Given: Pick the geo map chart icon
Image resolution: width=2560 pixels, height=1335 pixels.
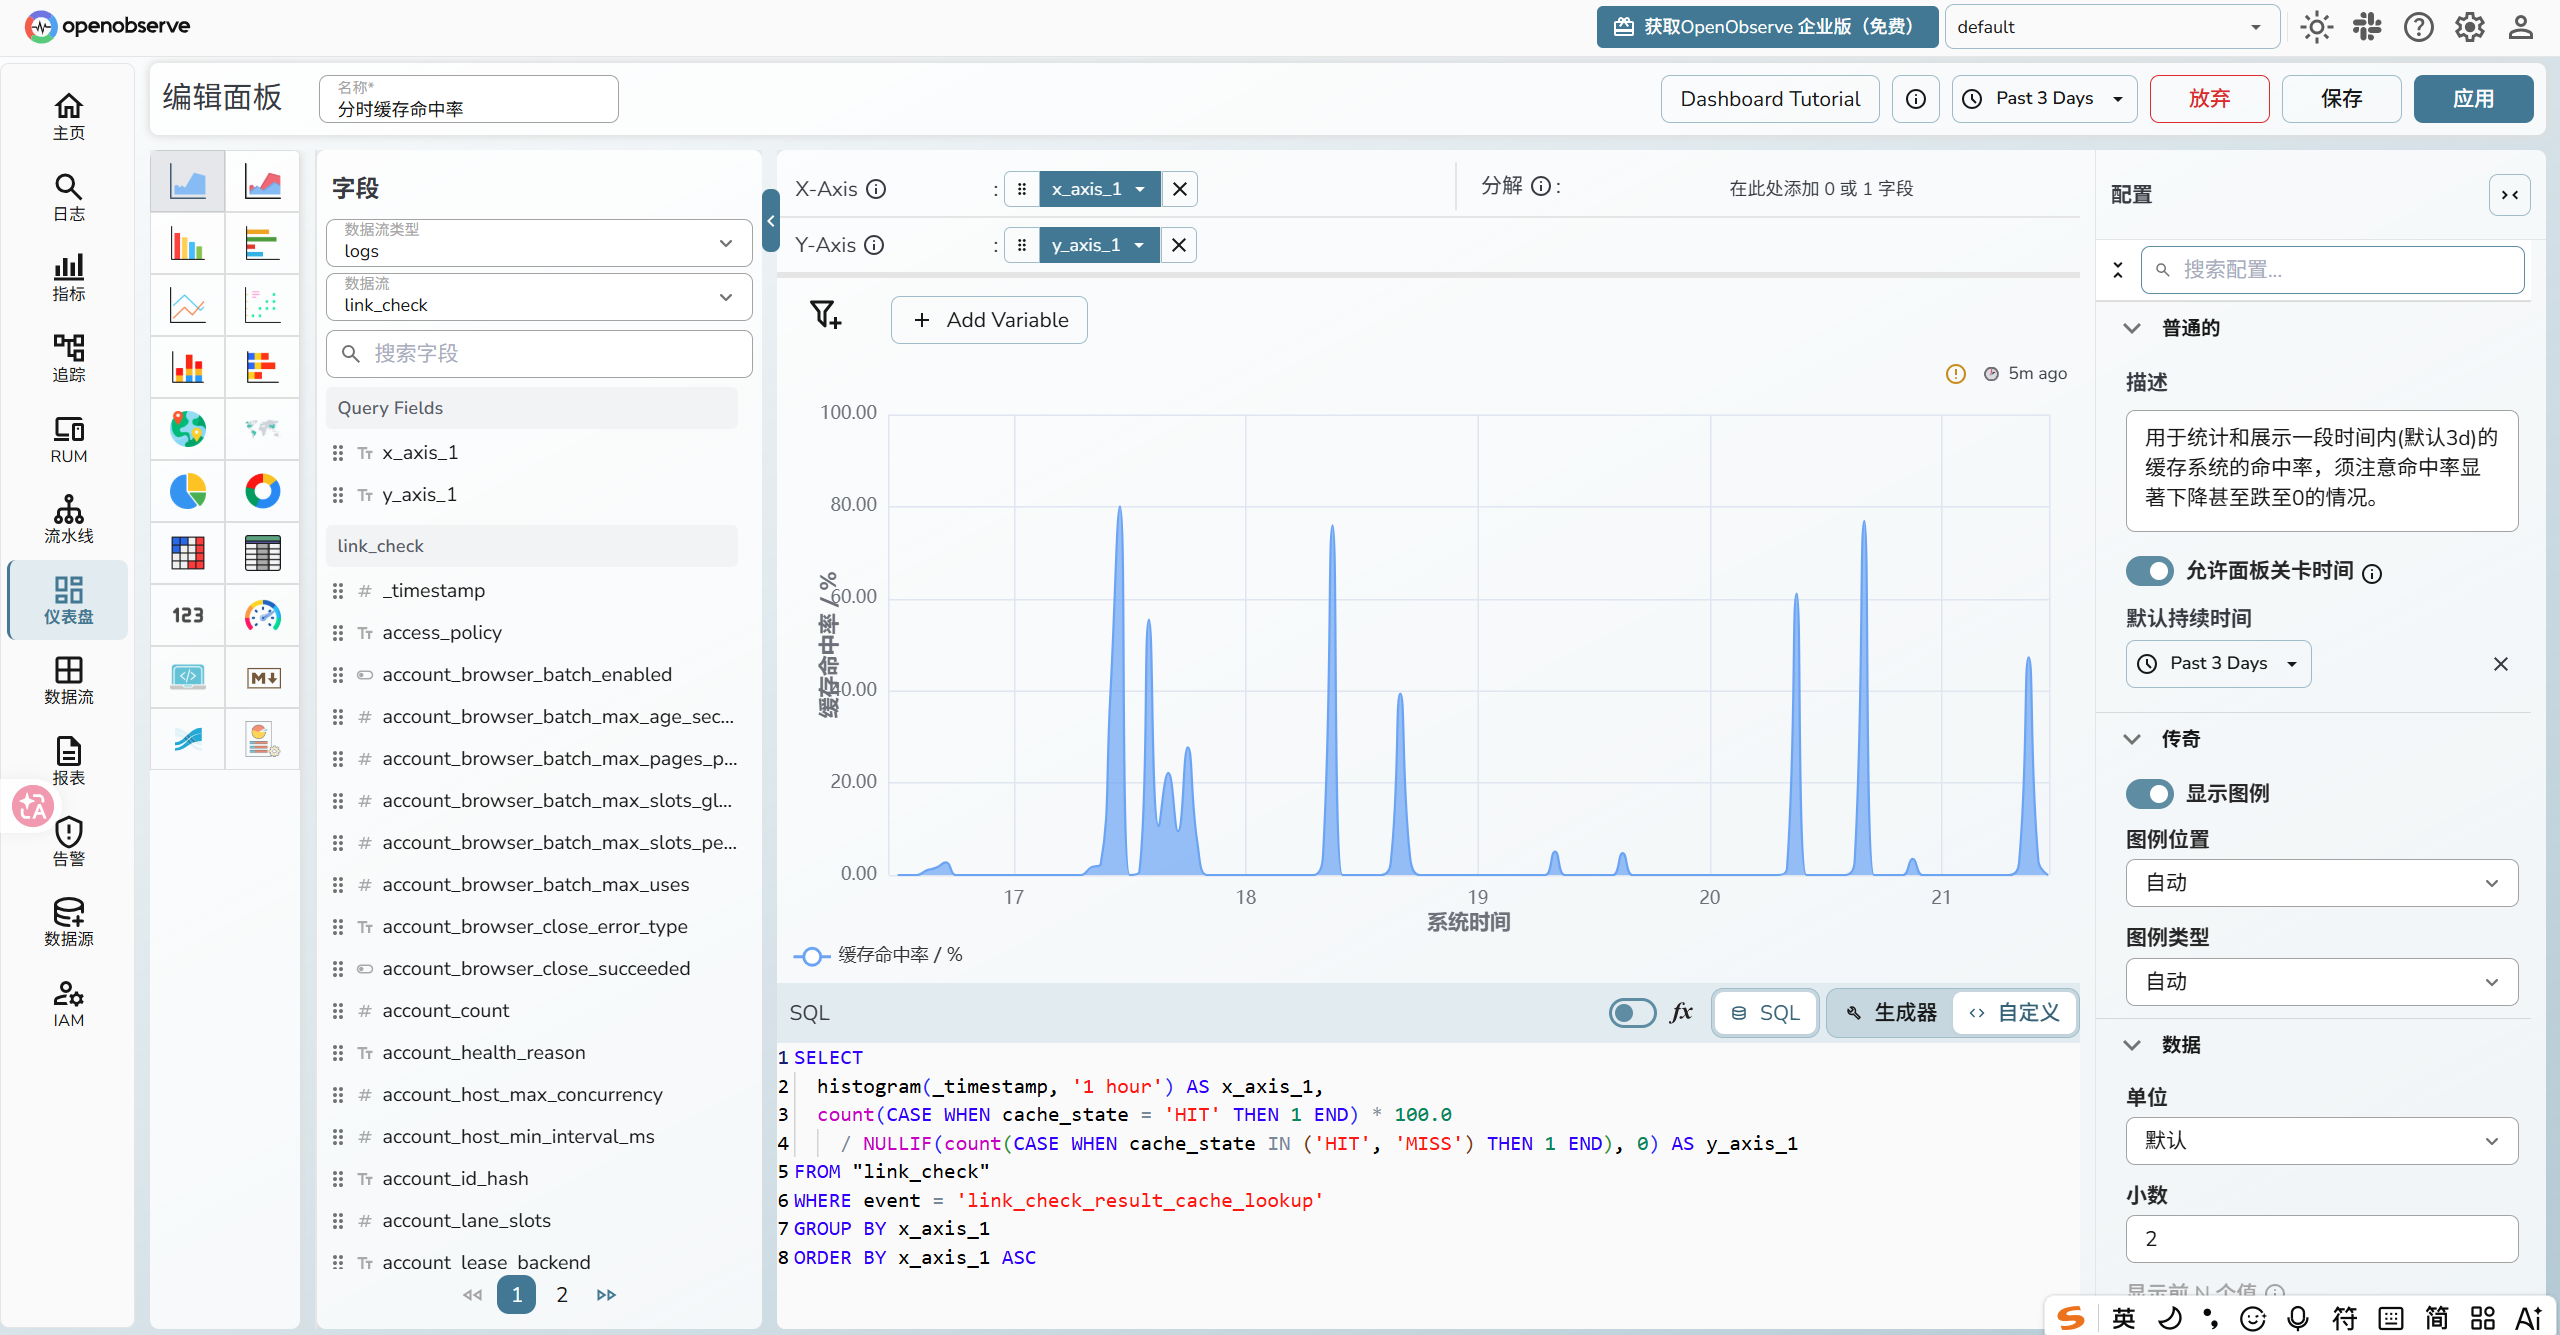Looking at the screenshot, I should [x=188, y=429].
